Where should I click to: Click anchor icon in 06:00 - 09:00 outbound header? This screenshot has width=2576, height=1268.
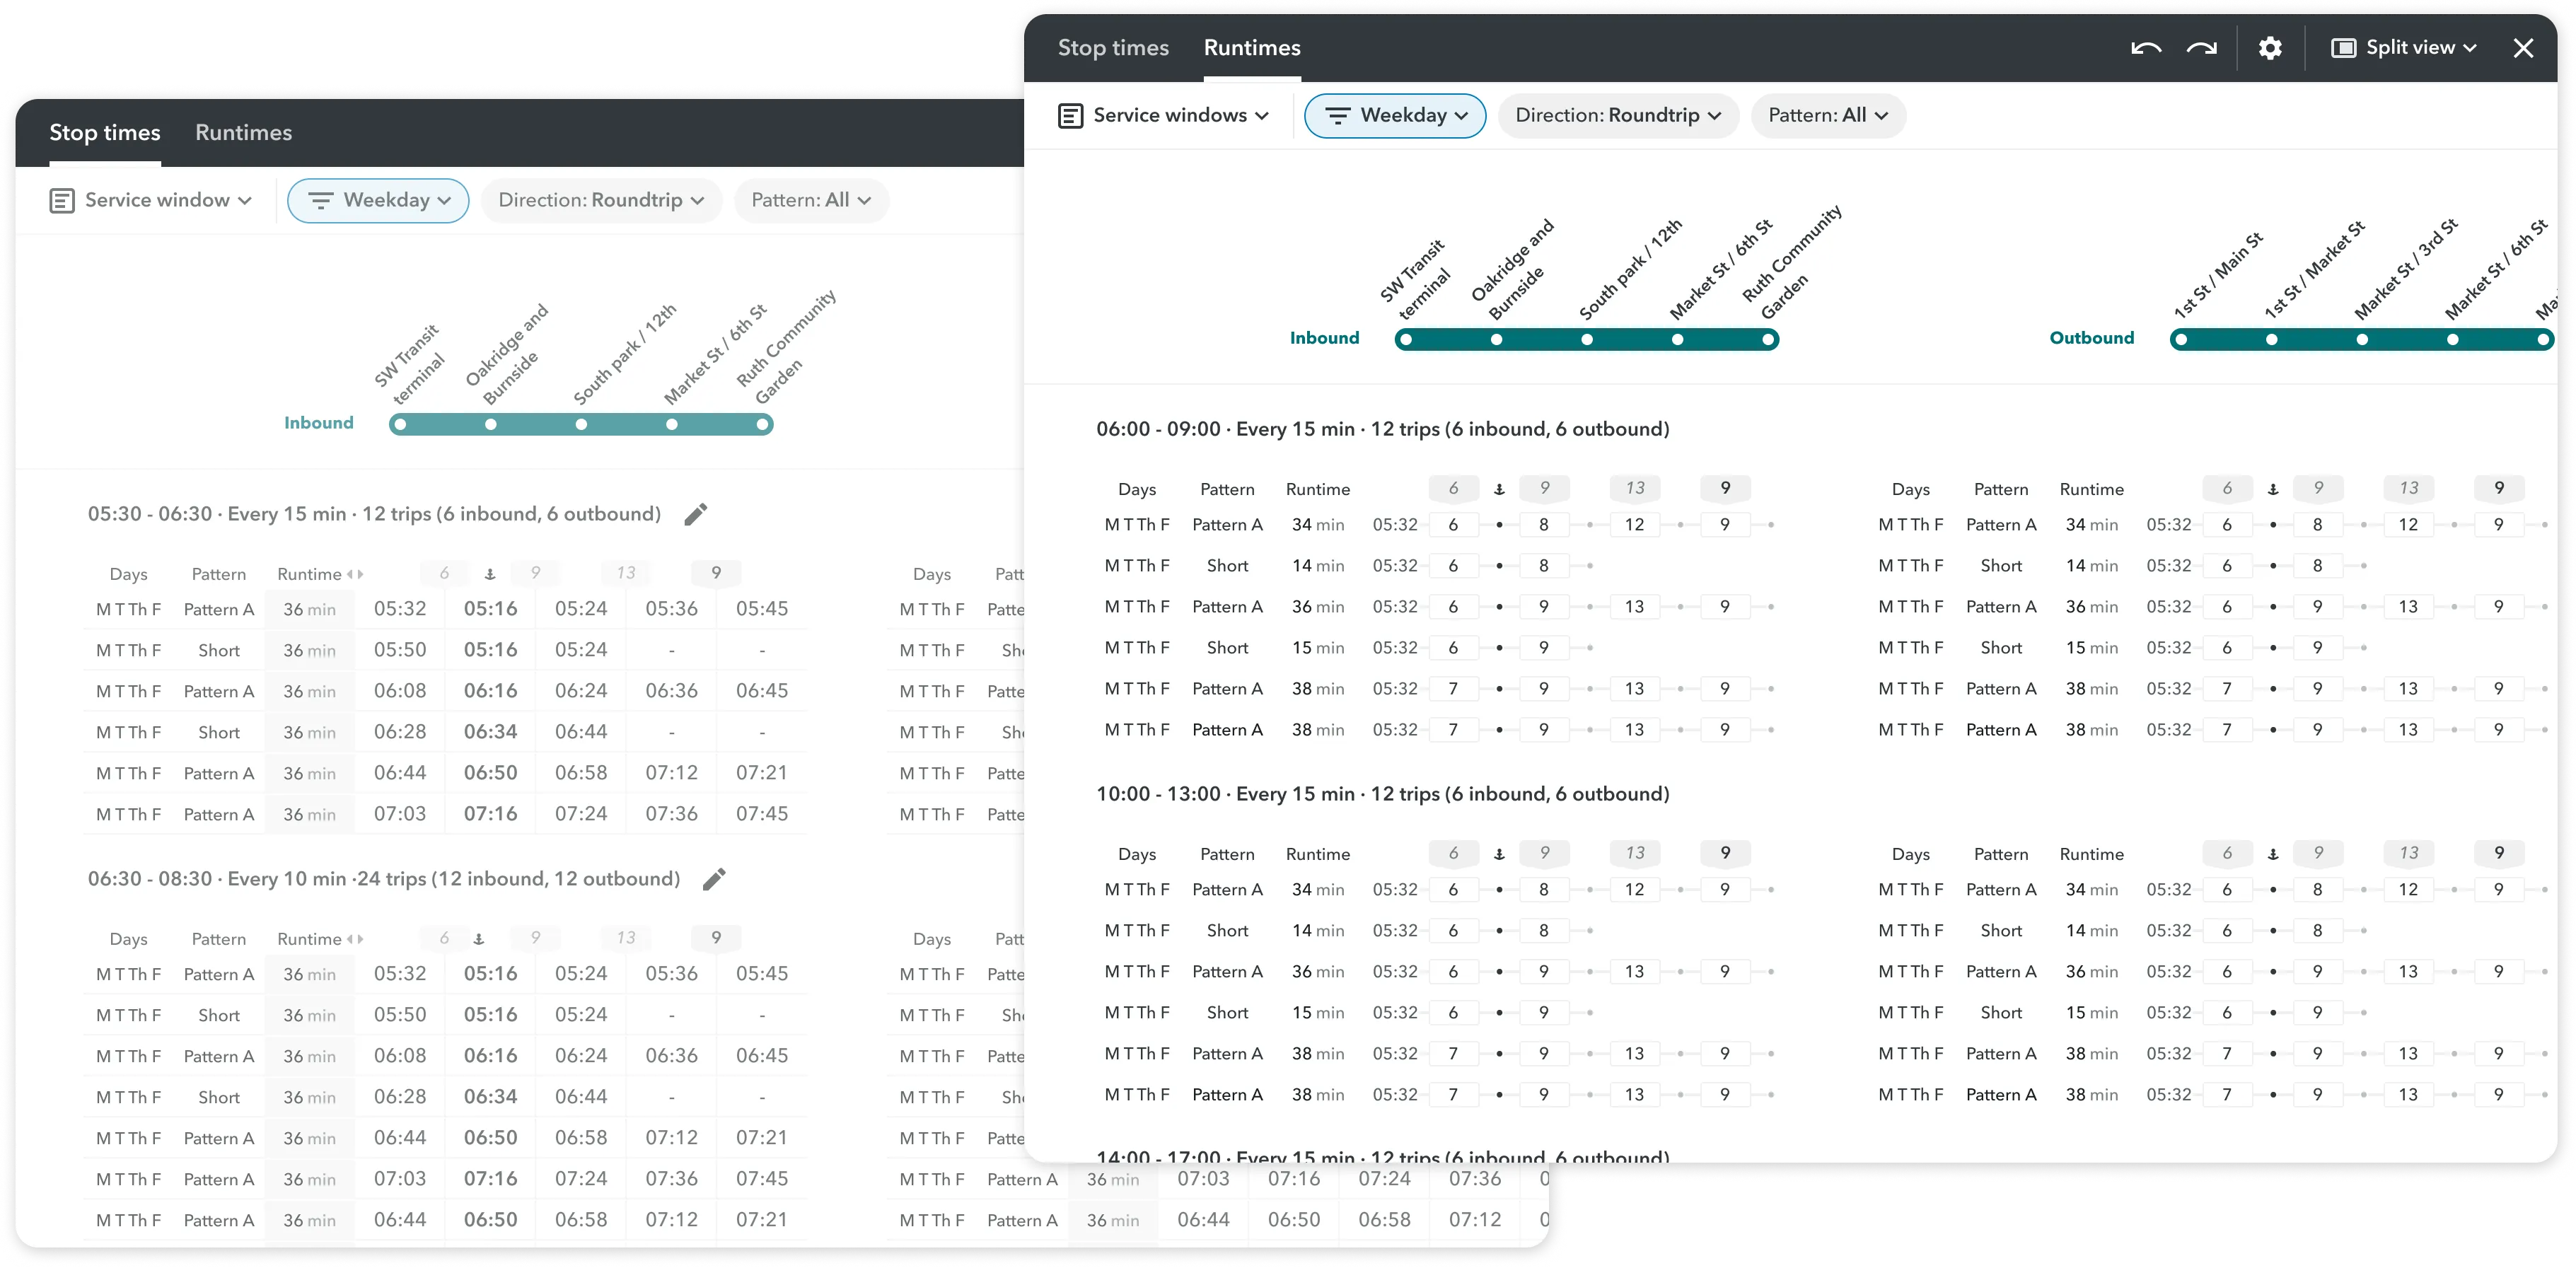(x=2273, y=489)
